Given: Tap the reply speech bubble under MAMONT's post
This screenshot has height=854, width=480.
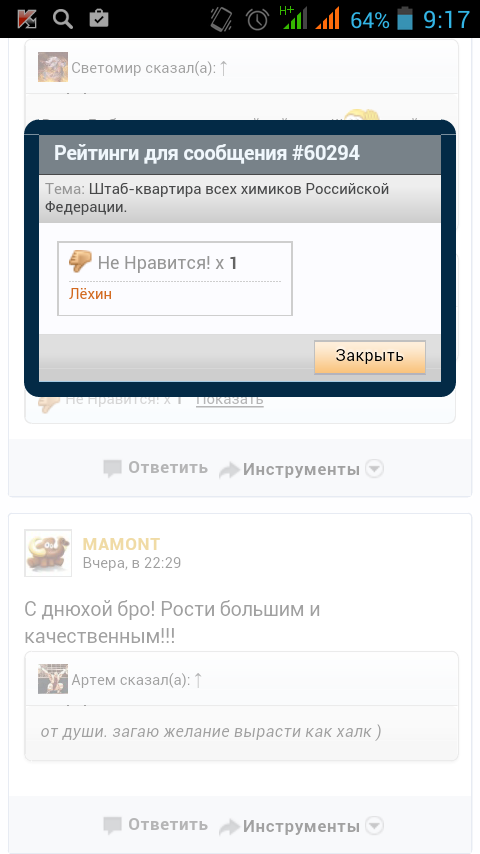Looking at the screenshot, I should point(113,826).
